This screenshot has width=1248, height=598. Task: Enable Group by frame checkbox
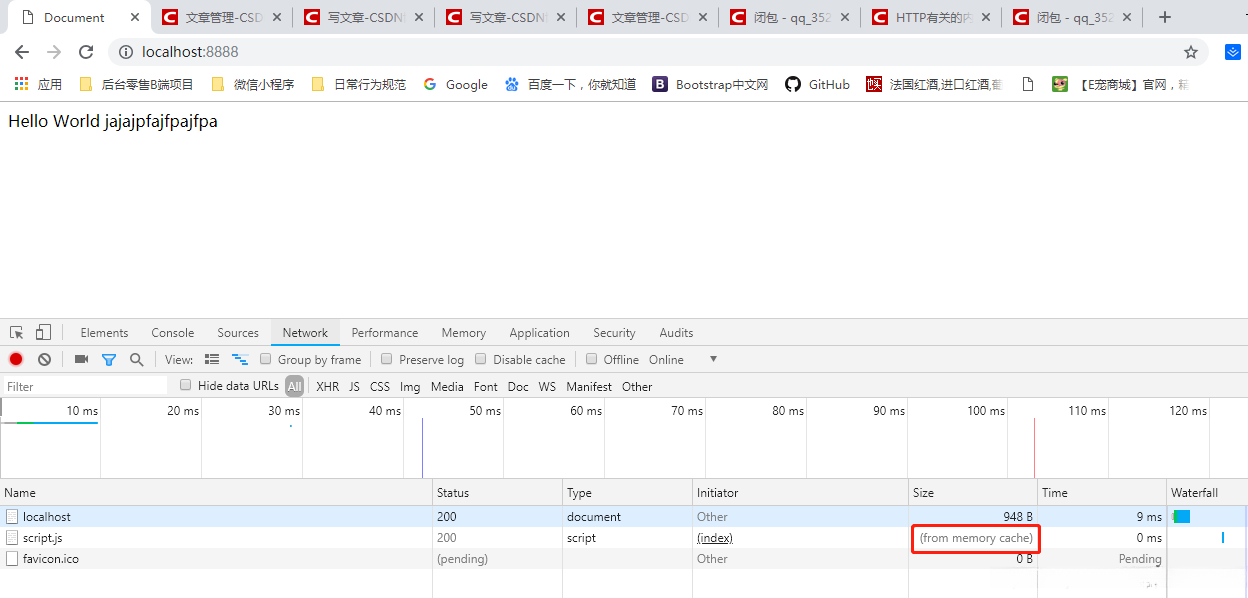[266, 359]
